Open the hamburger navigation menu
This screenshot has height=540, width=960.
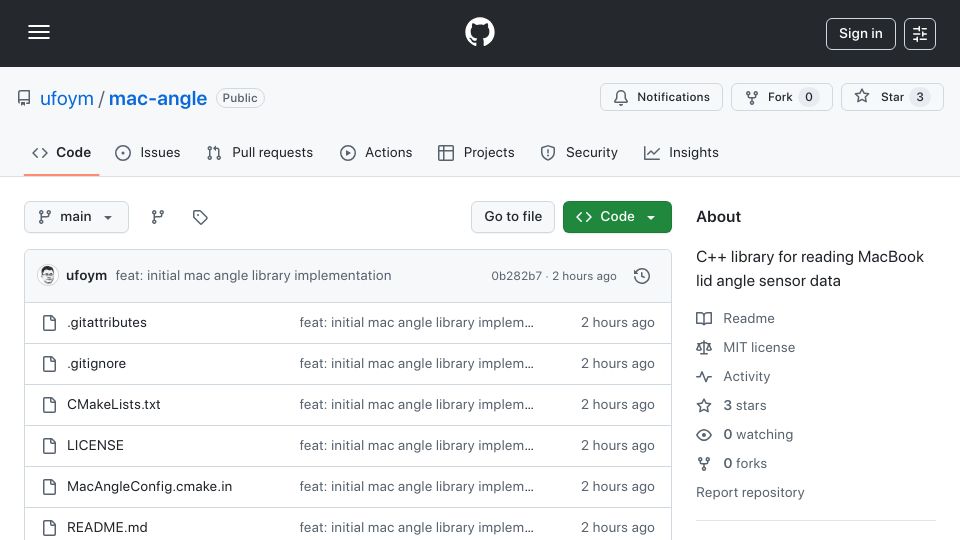(x=39, y=32)
